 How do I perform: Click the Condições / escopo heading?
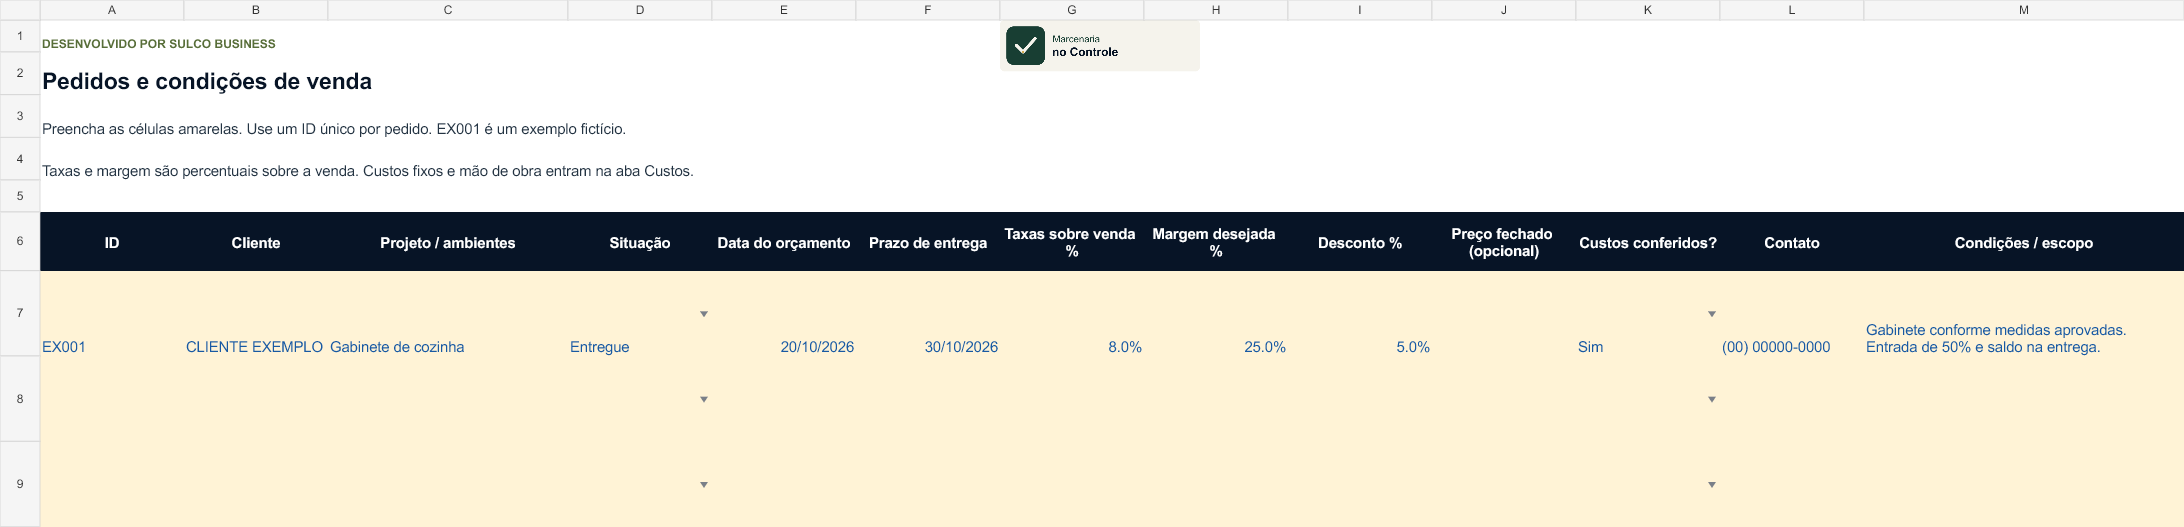pyautogui.click(x=2024, y=242)
